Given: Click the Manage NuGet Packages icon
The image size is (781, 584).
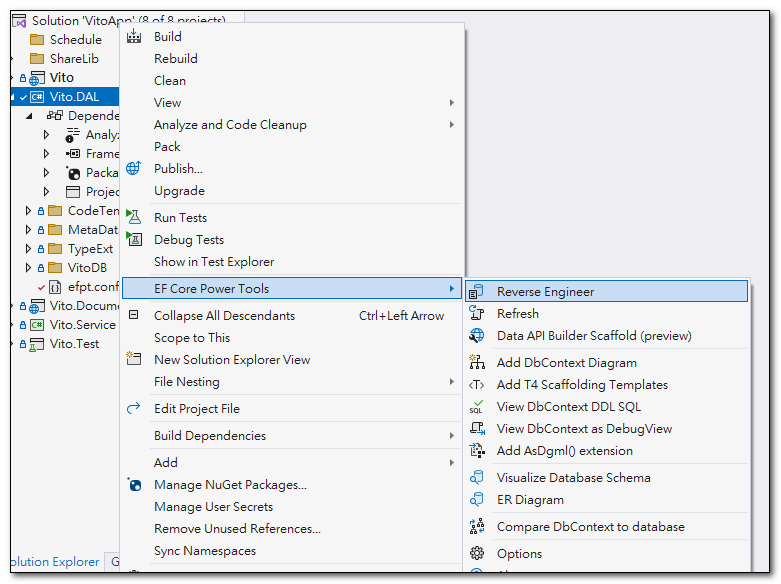Looking at the screenshot, I should pyautogui.click(x=134, y=484).
